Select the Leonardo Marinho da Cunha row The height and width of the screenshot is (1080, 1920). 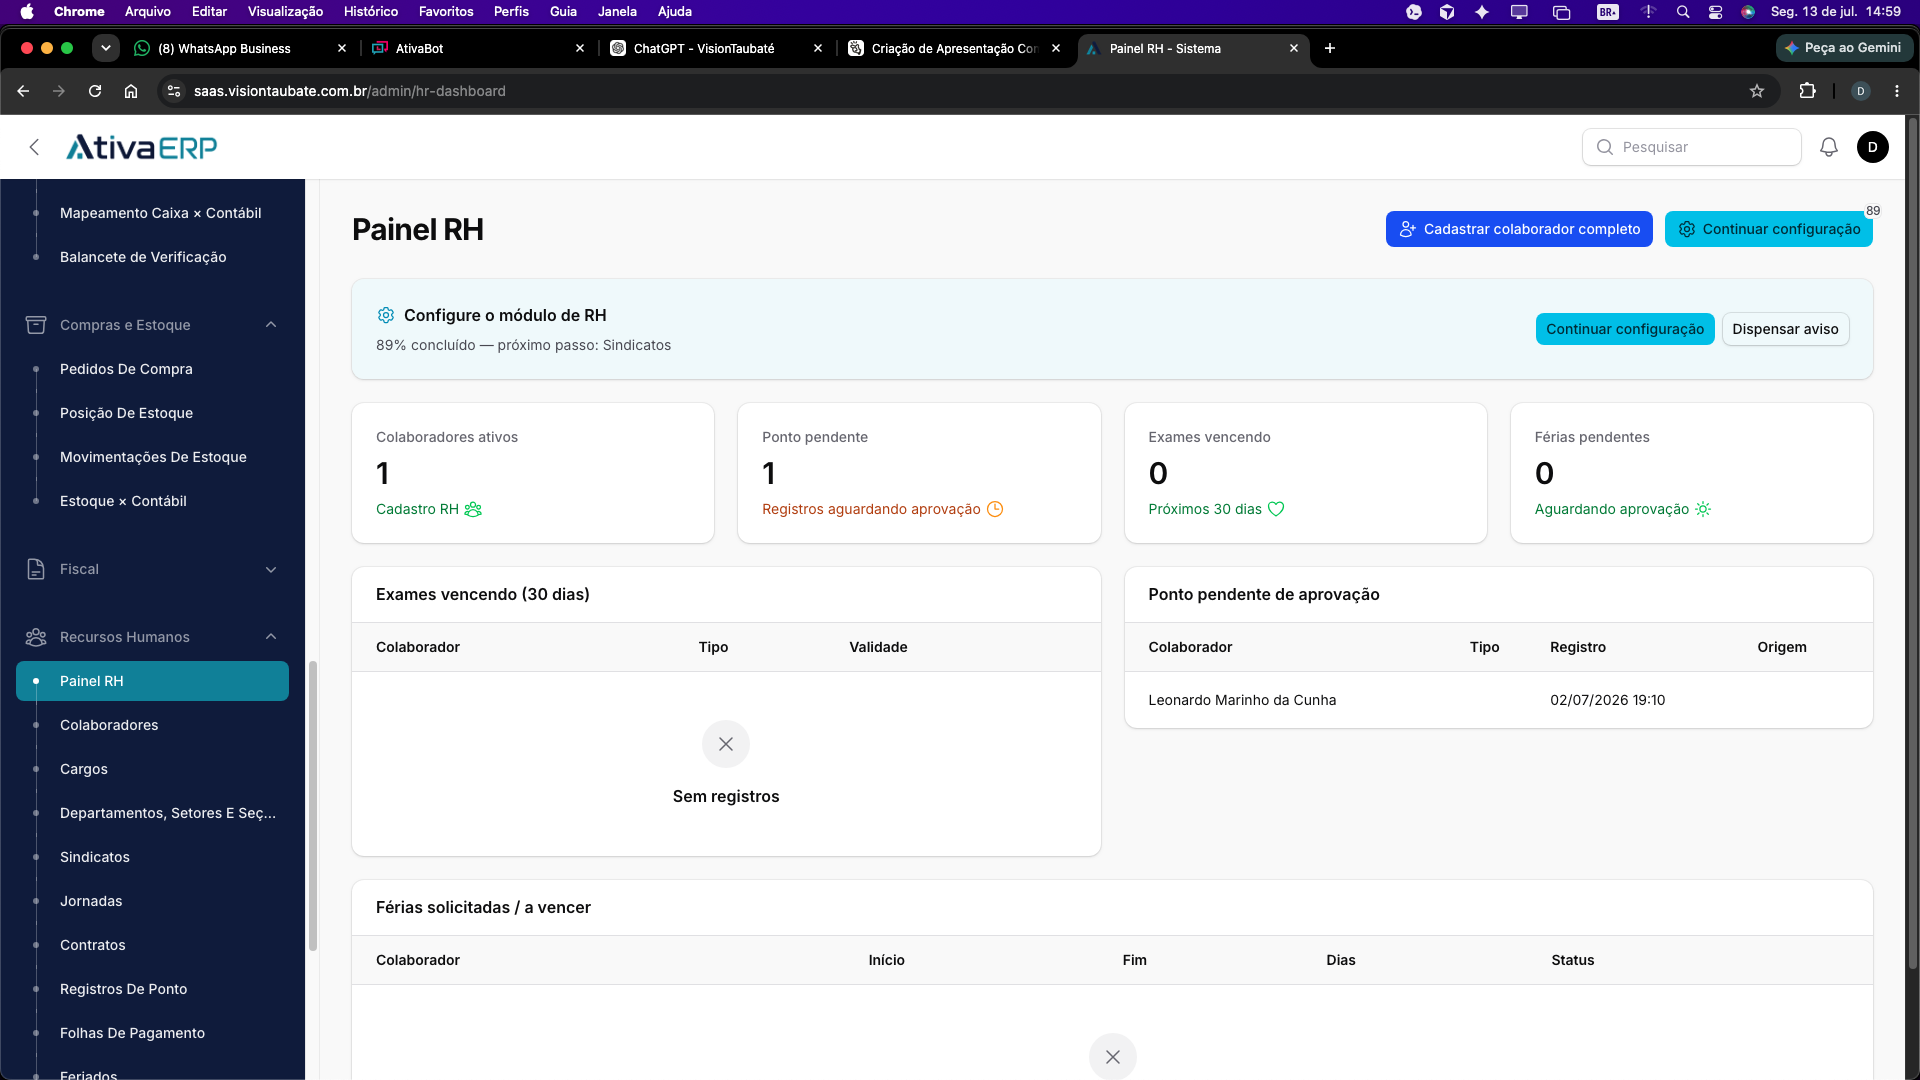1498,700
